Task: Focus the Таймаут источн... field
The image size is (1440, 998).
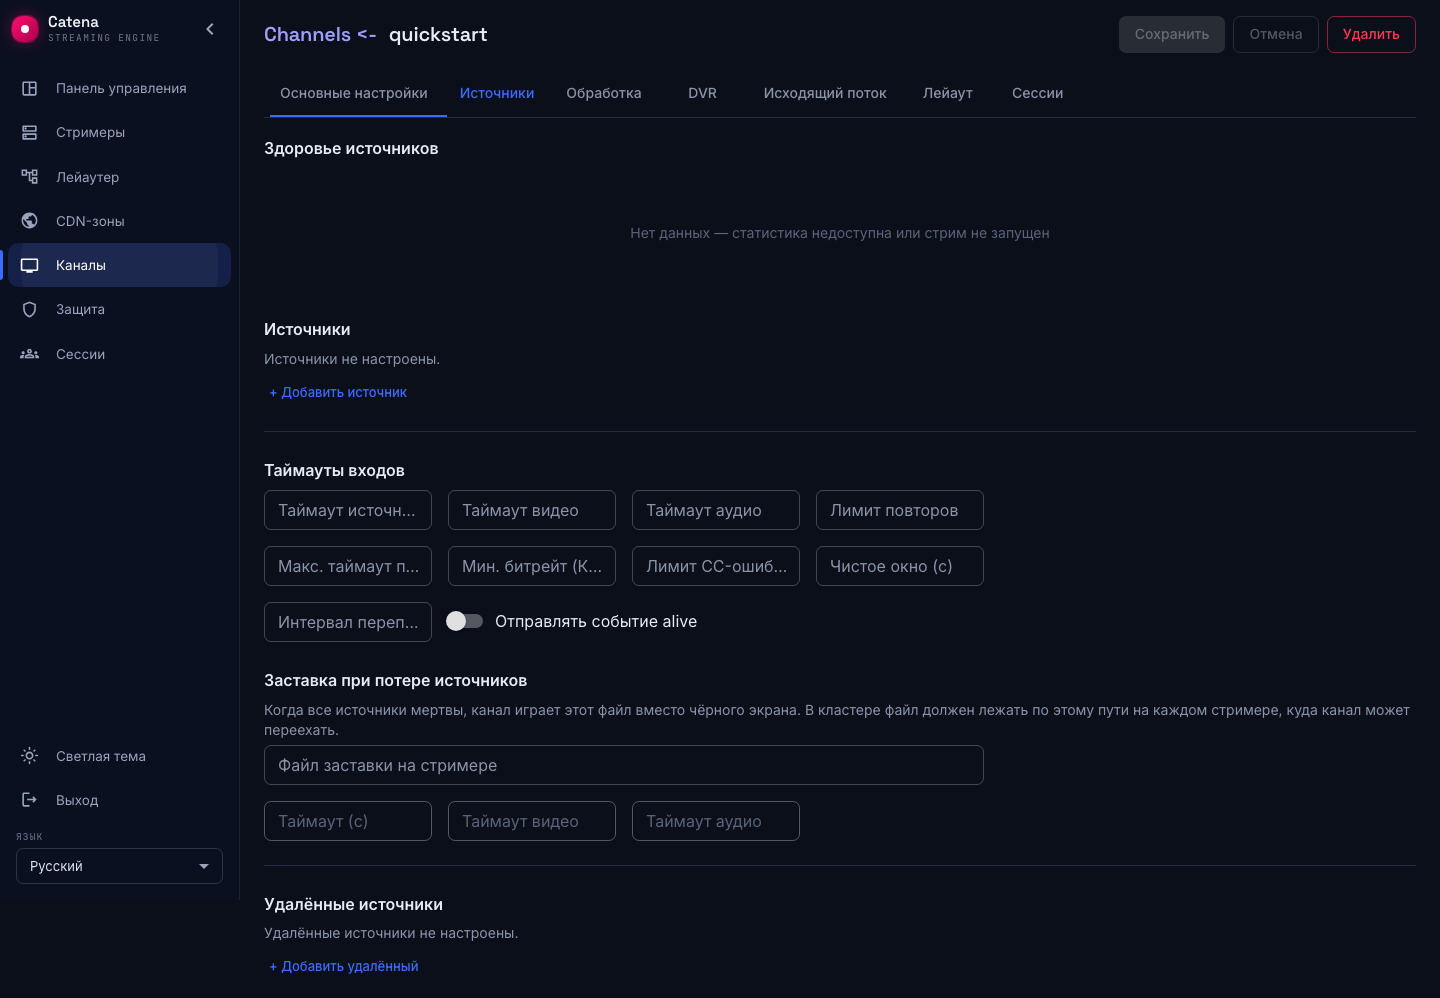Action: pos(348,510)
